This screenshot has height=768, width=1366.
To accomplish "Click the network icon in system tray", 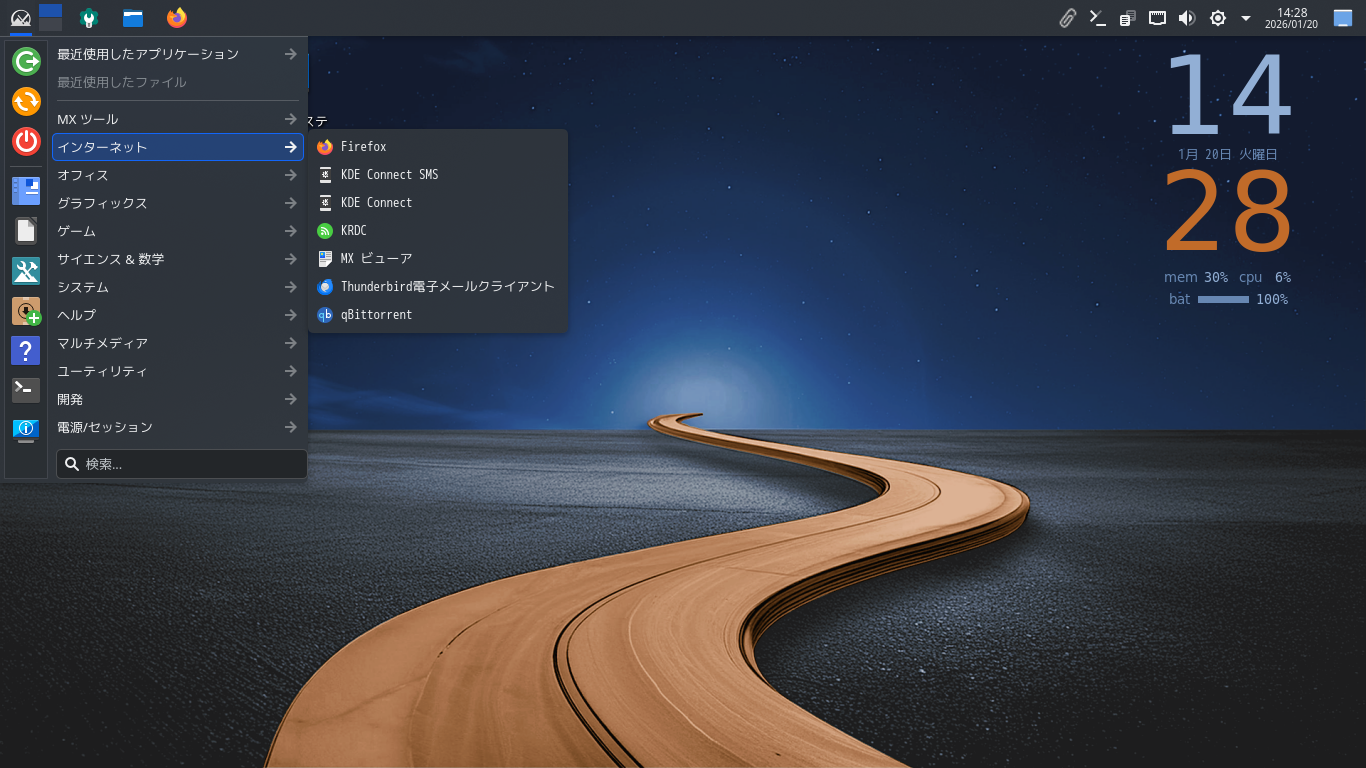I will pyautogui.click(x=1157, y=18).
